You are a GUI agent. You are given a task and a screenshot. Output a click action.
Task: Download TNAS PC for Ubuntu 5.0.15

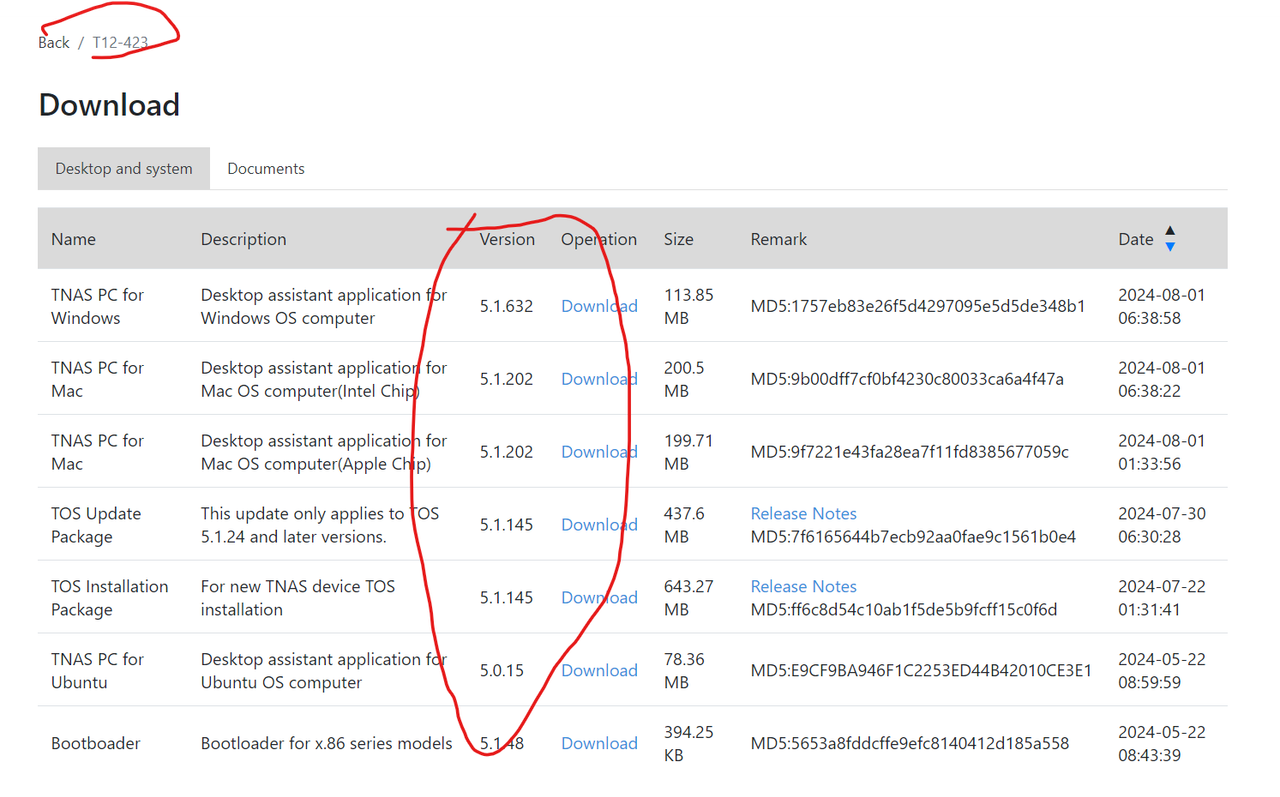599,671
